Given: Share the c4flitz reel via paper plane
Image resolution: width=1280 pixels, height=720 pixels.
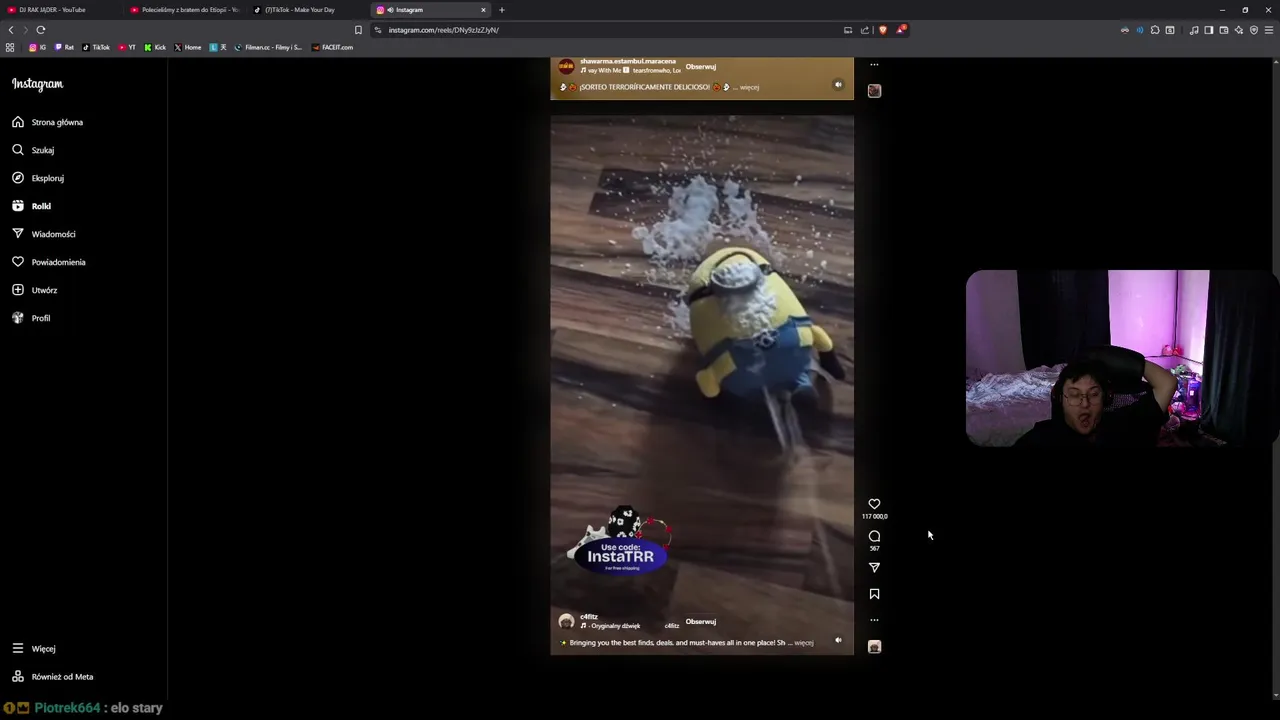Looking at the screenshot, I should click(x=874, y=567).
